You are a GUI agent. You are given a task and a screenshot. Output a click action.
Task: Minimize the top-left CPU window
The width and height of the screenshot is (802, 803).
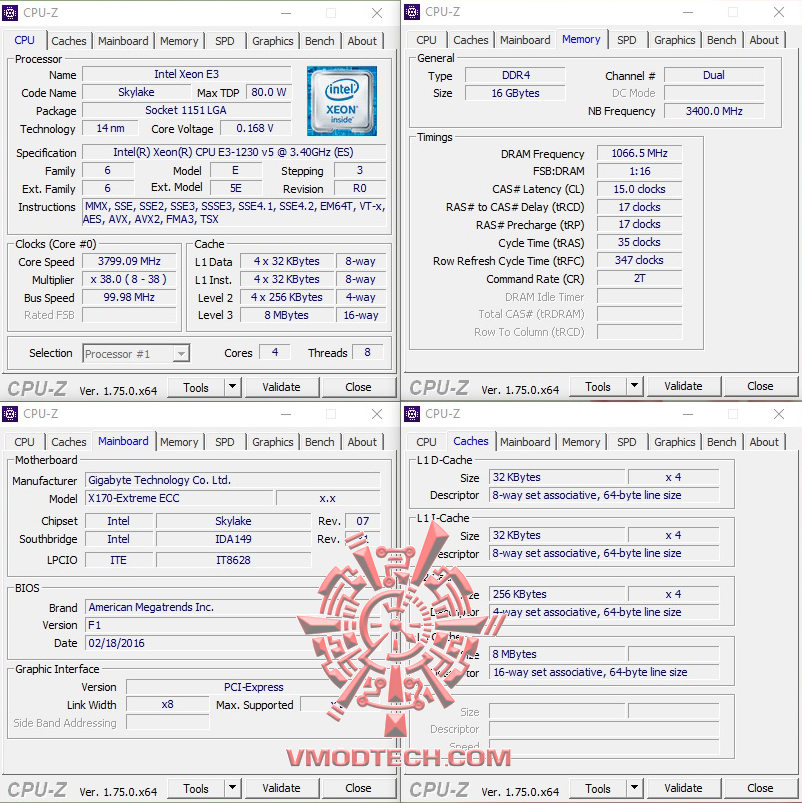(x=286, y=13)
